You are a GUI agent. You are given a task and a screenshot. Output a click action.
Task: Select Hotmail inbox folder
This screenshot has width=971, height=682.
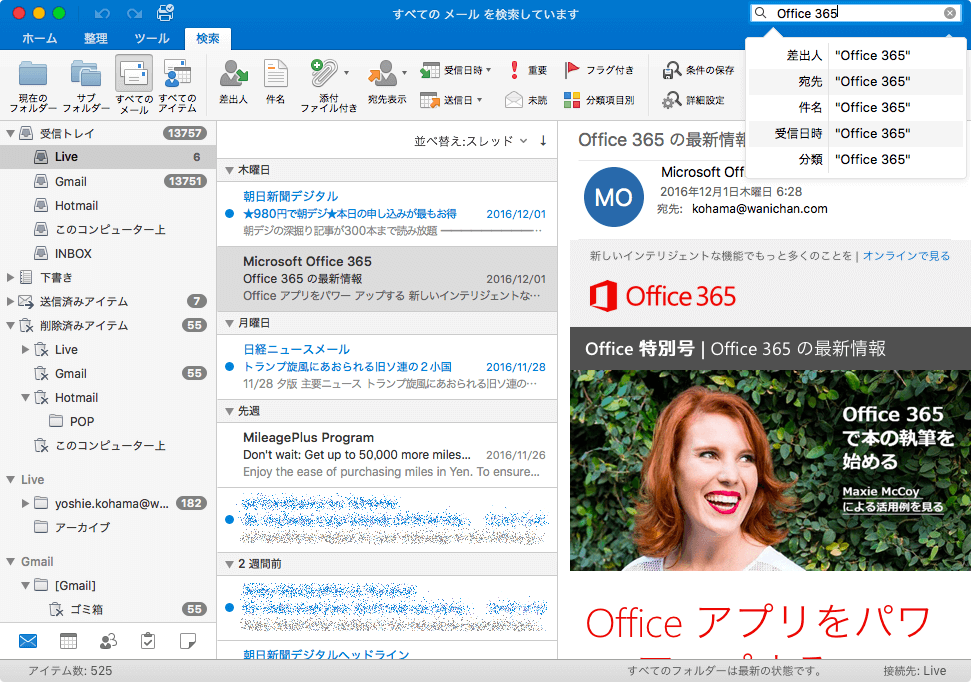pyautogui.click(x=108, y=206)
